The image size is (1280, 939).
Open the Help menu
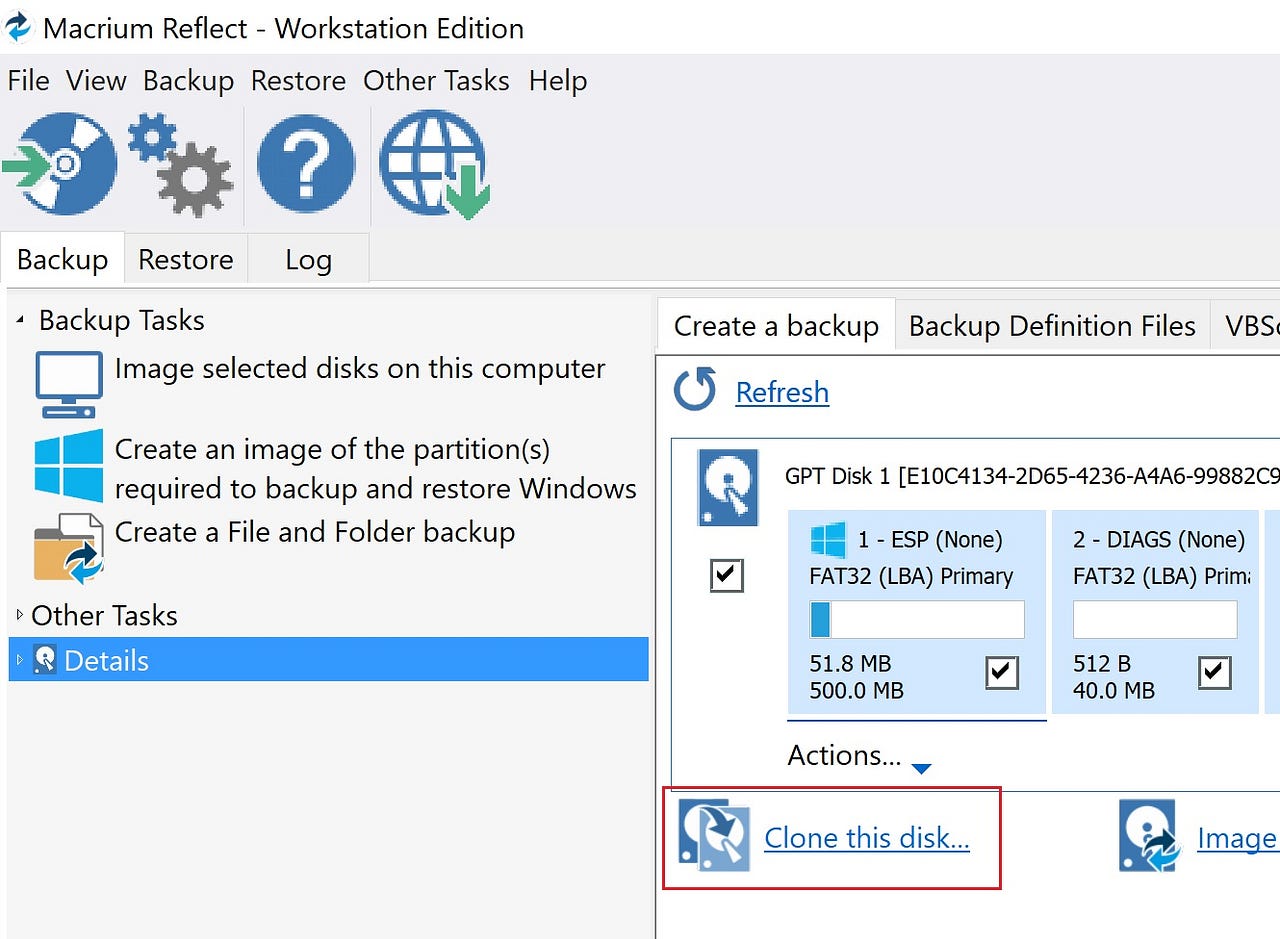pyautogui.click(x=558, y=81)
